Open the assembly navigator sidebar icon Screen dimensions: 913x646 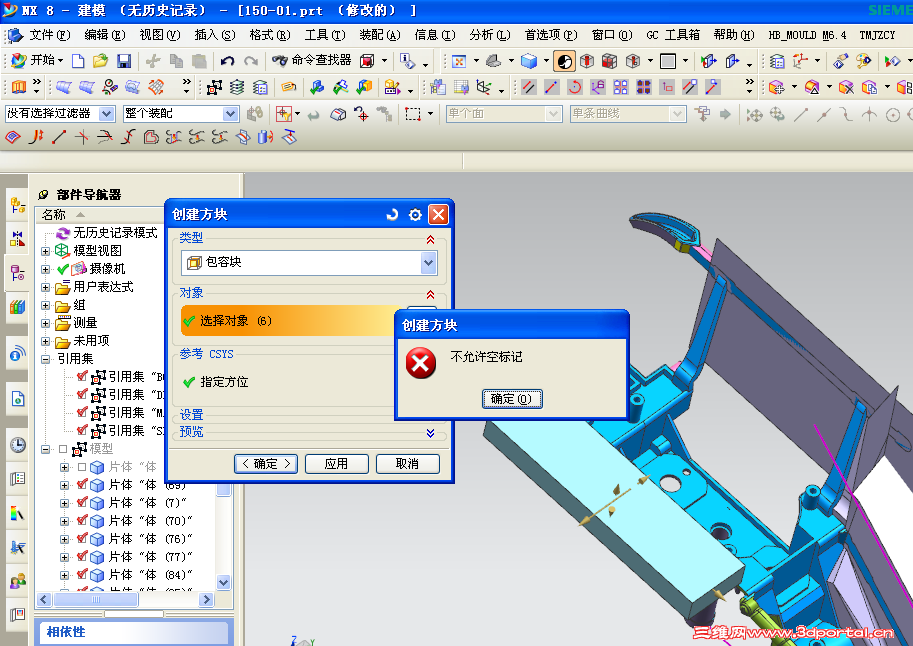click(17, 205)
